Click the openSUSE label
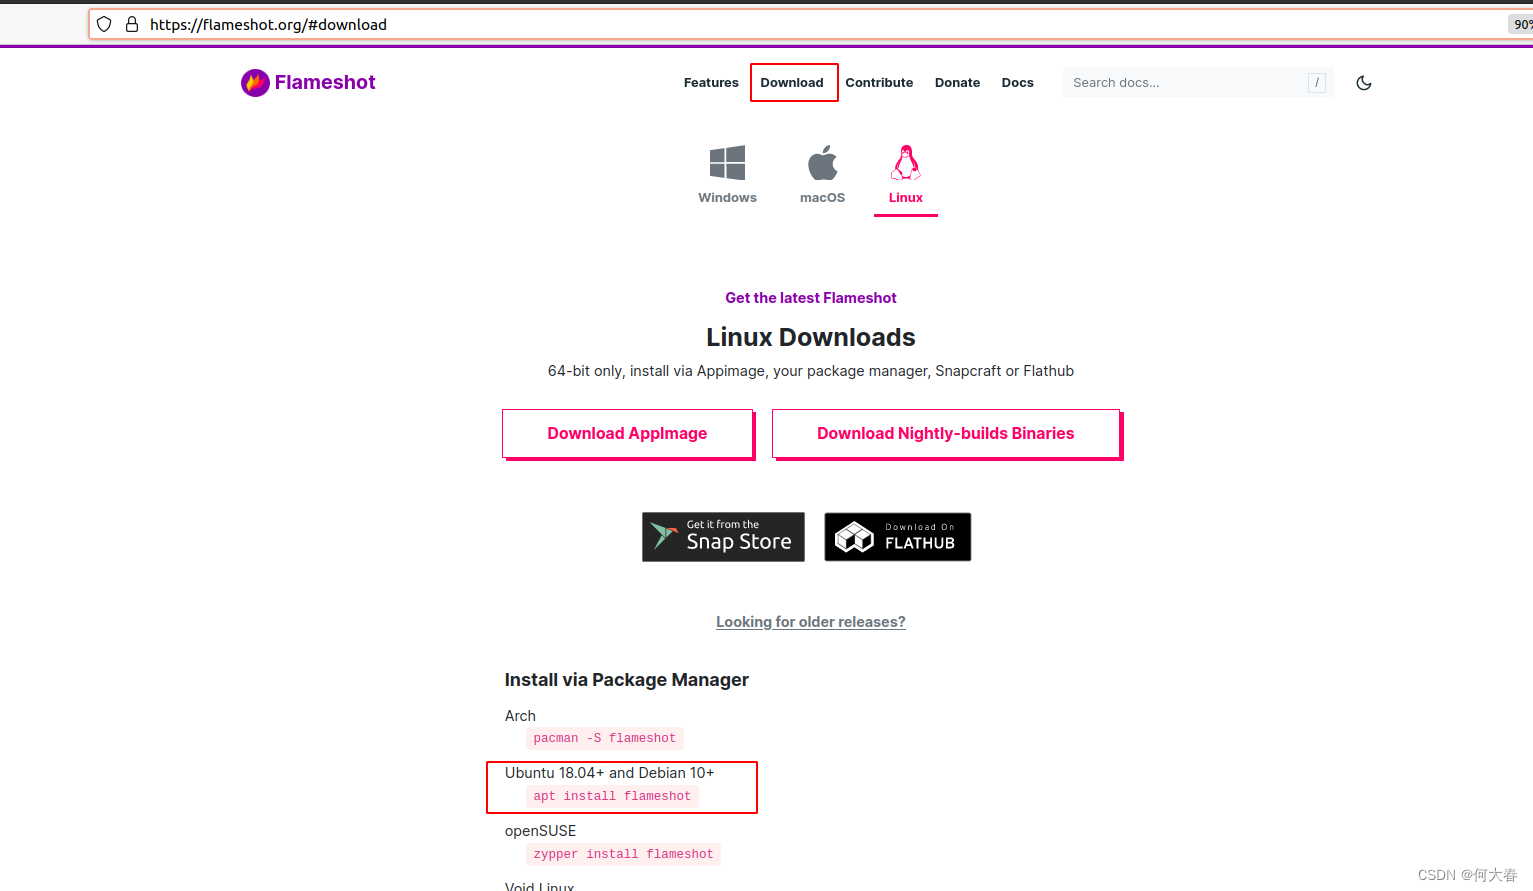Screen dimensions: 1533x891 coord(540,831)
